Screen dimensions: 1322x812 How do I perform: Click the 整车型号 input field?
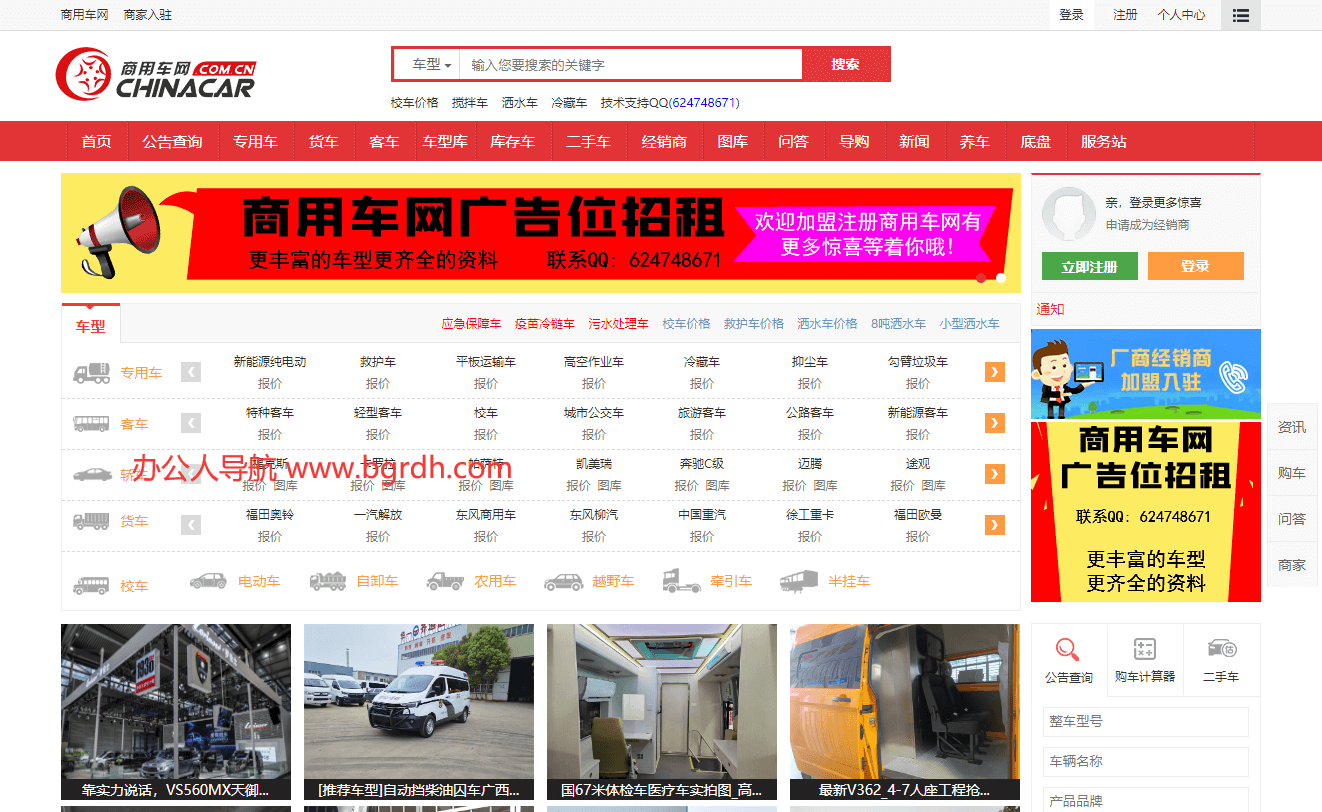click(x=1145, y=721)
